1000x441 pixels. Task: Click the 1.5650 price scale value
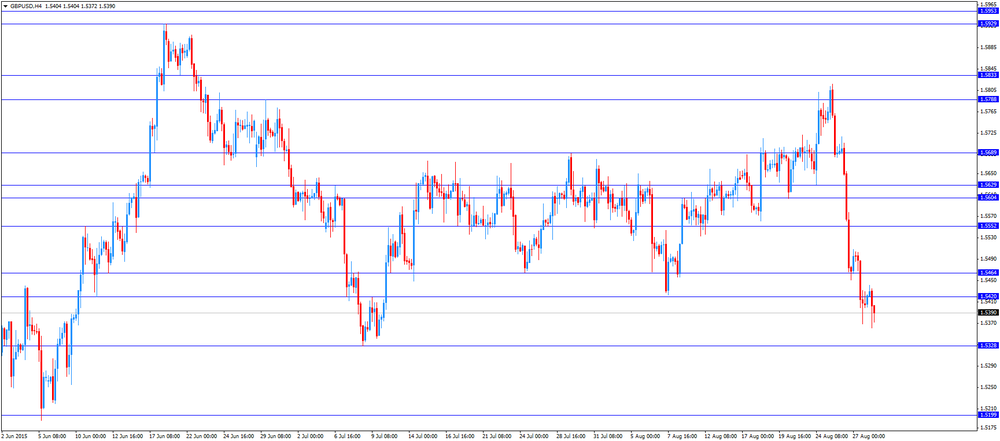pyautogui.click(x=989, y=174)
